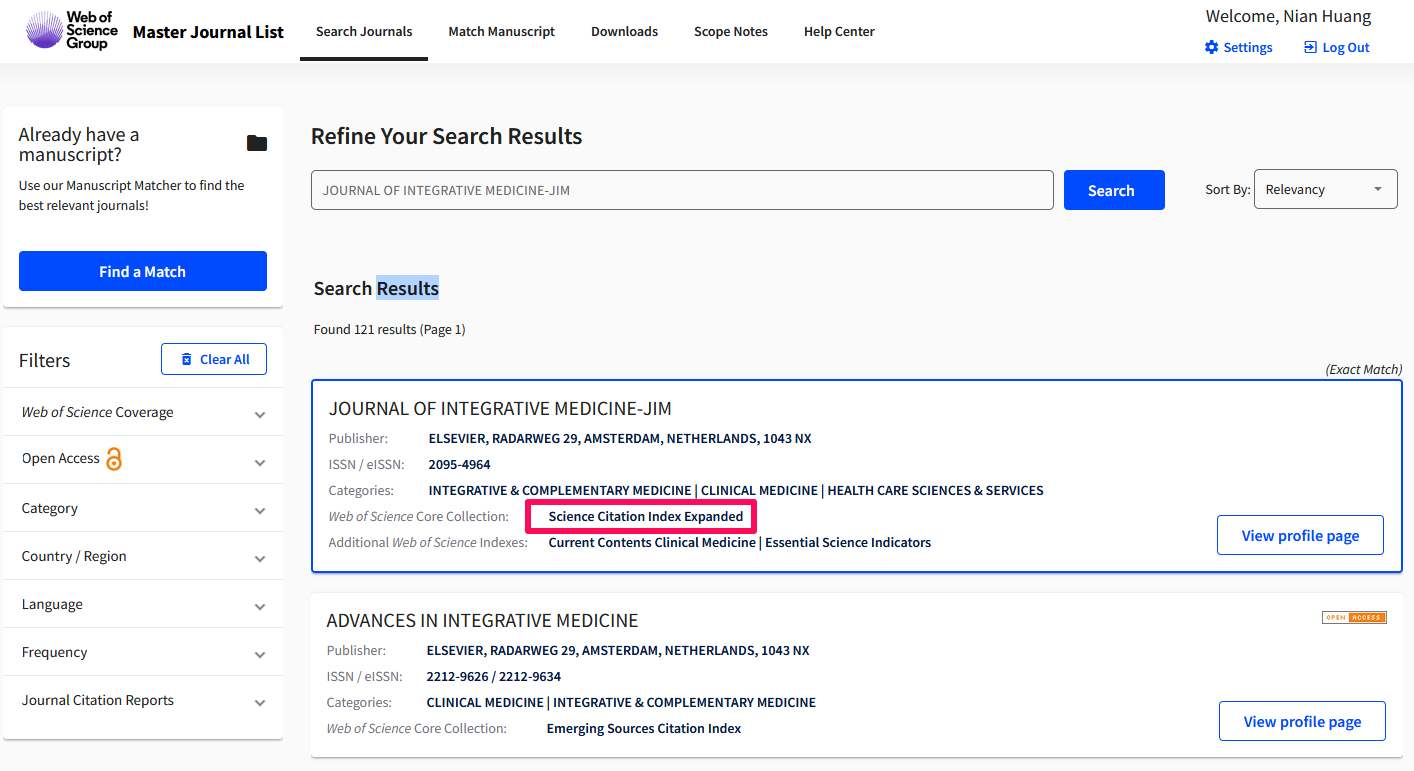1414x771 pixels.
Task: Click the Log Out arrow icon
Action: [x=1310, y=47]
